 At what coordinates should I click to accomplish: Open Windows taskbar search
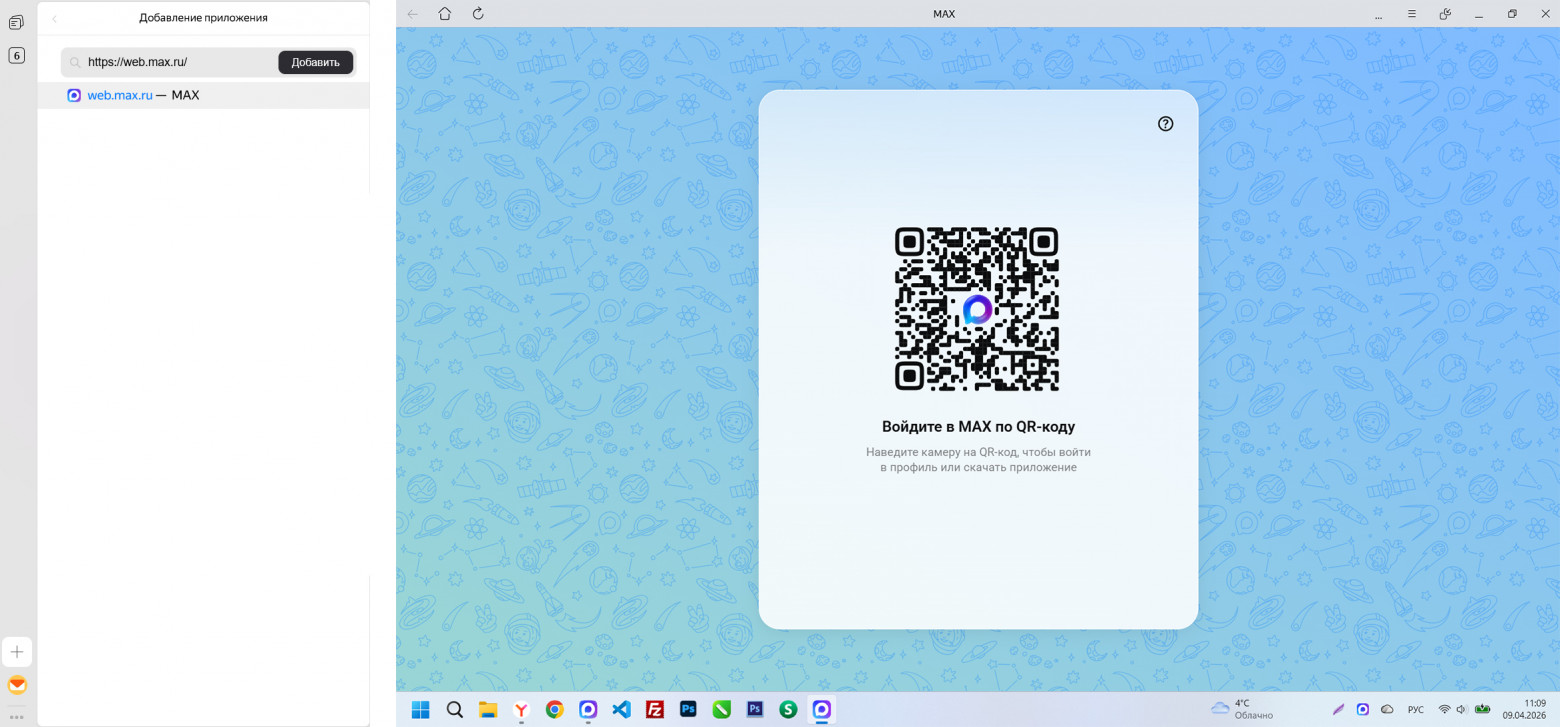pyautogui.click(x=454, y=709)
